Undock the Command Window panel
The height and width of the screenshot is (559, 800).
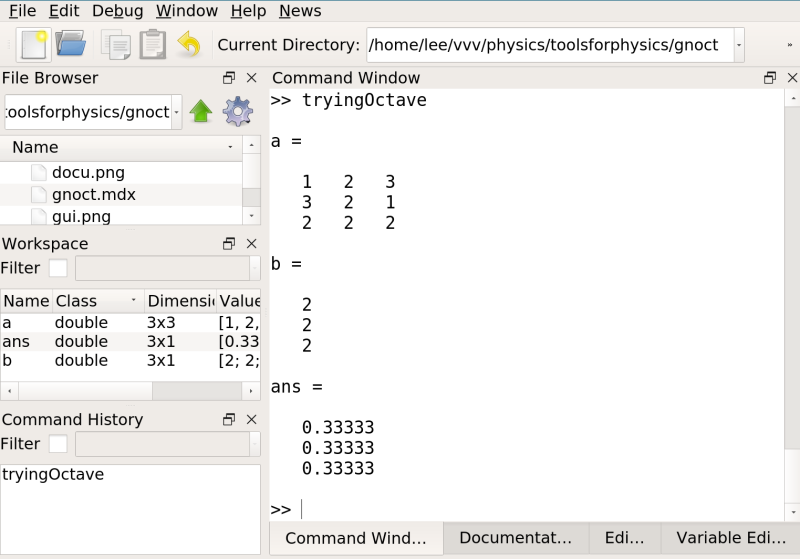769,78
